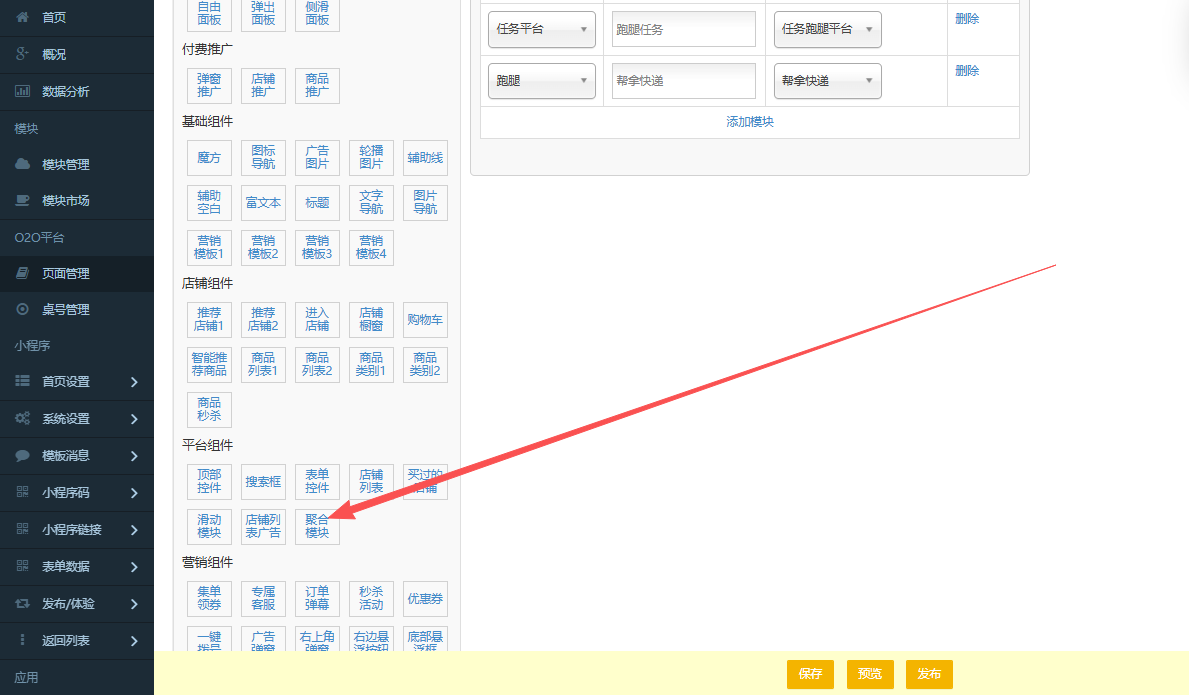
Task: Click the module management cloud icon
Action: pos(22,164)
